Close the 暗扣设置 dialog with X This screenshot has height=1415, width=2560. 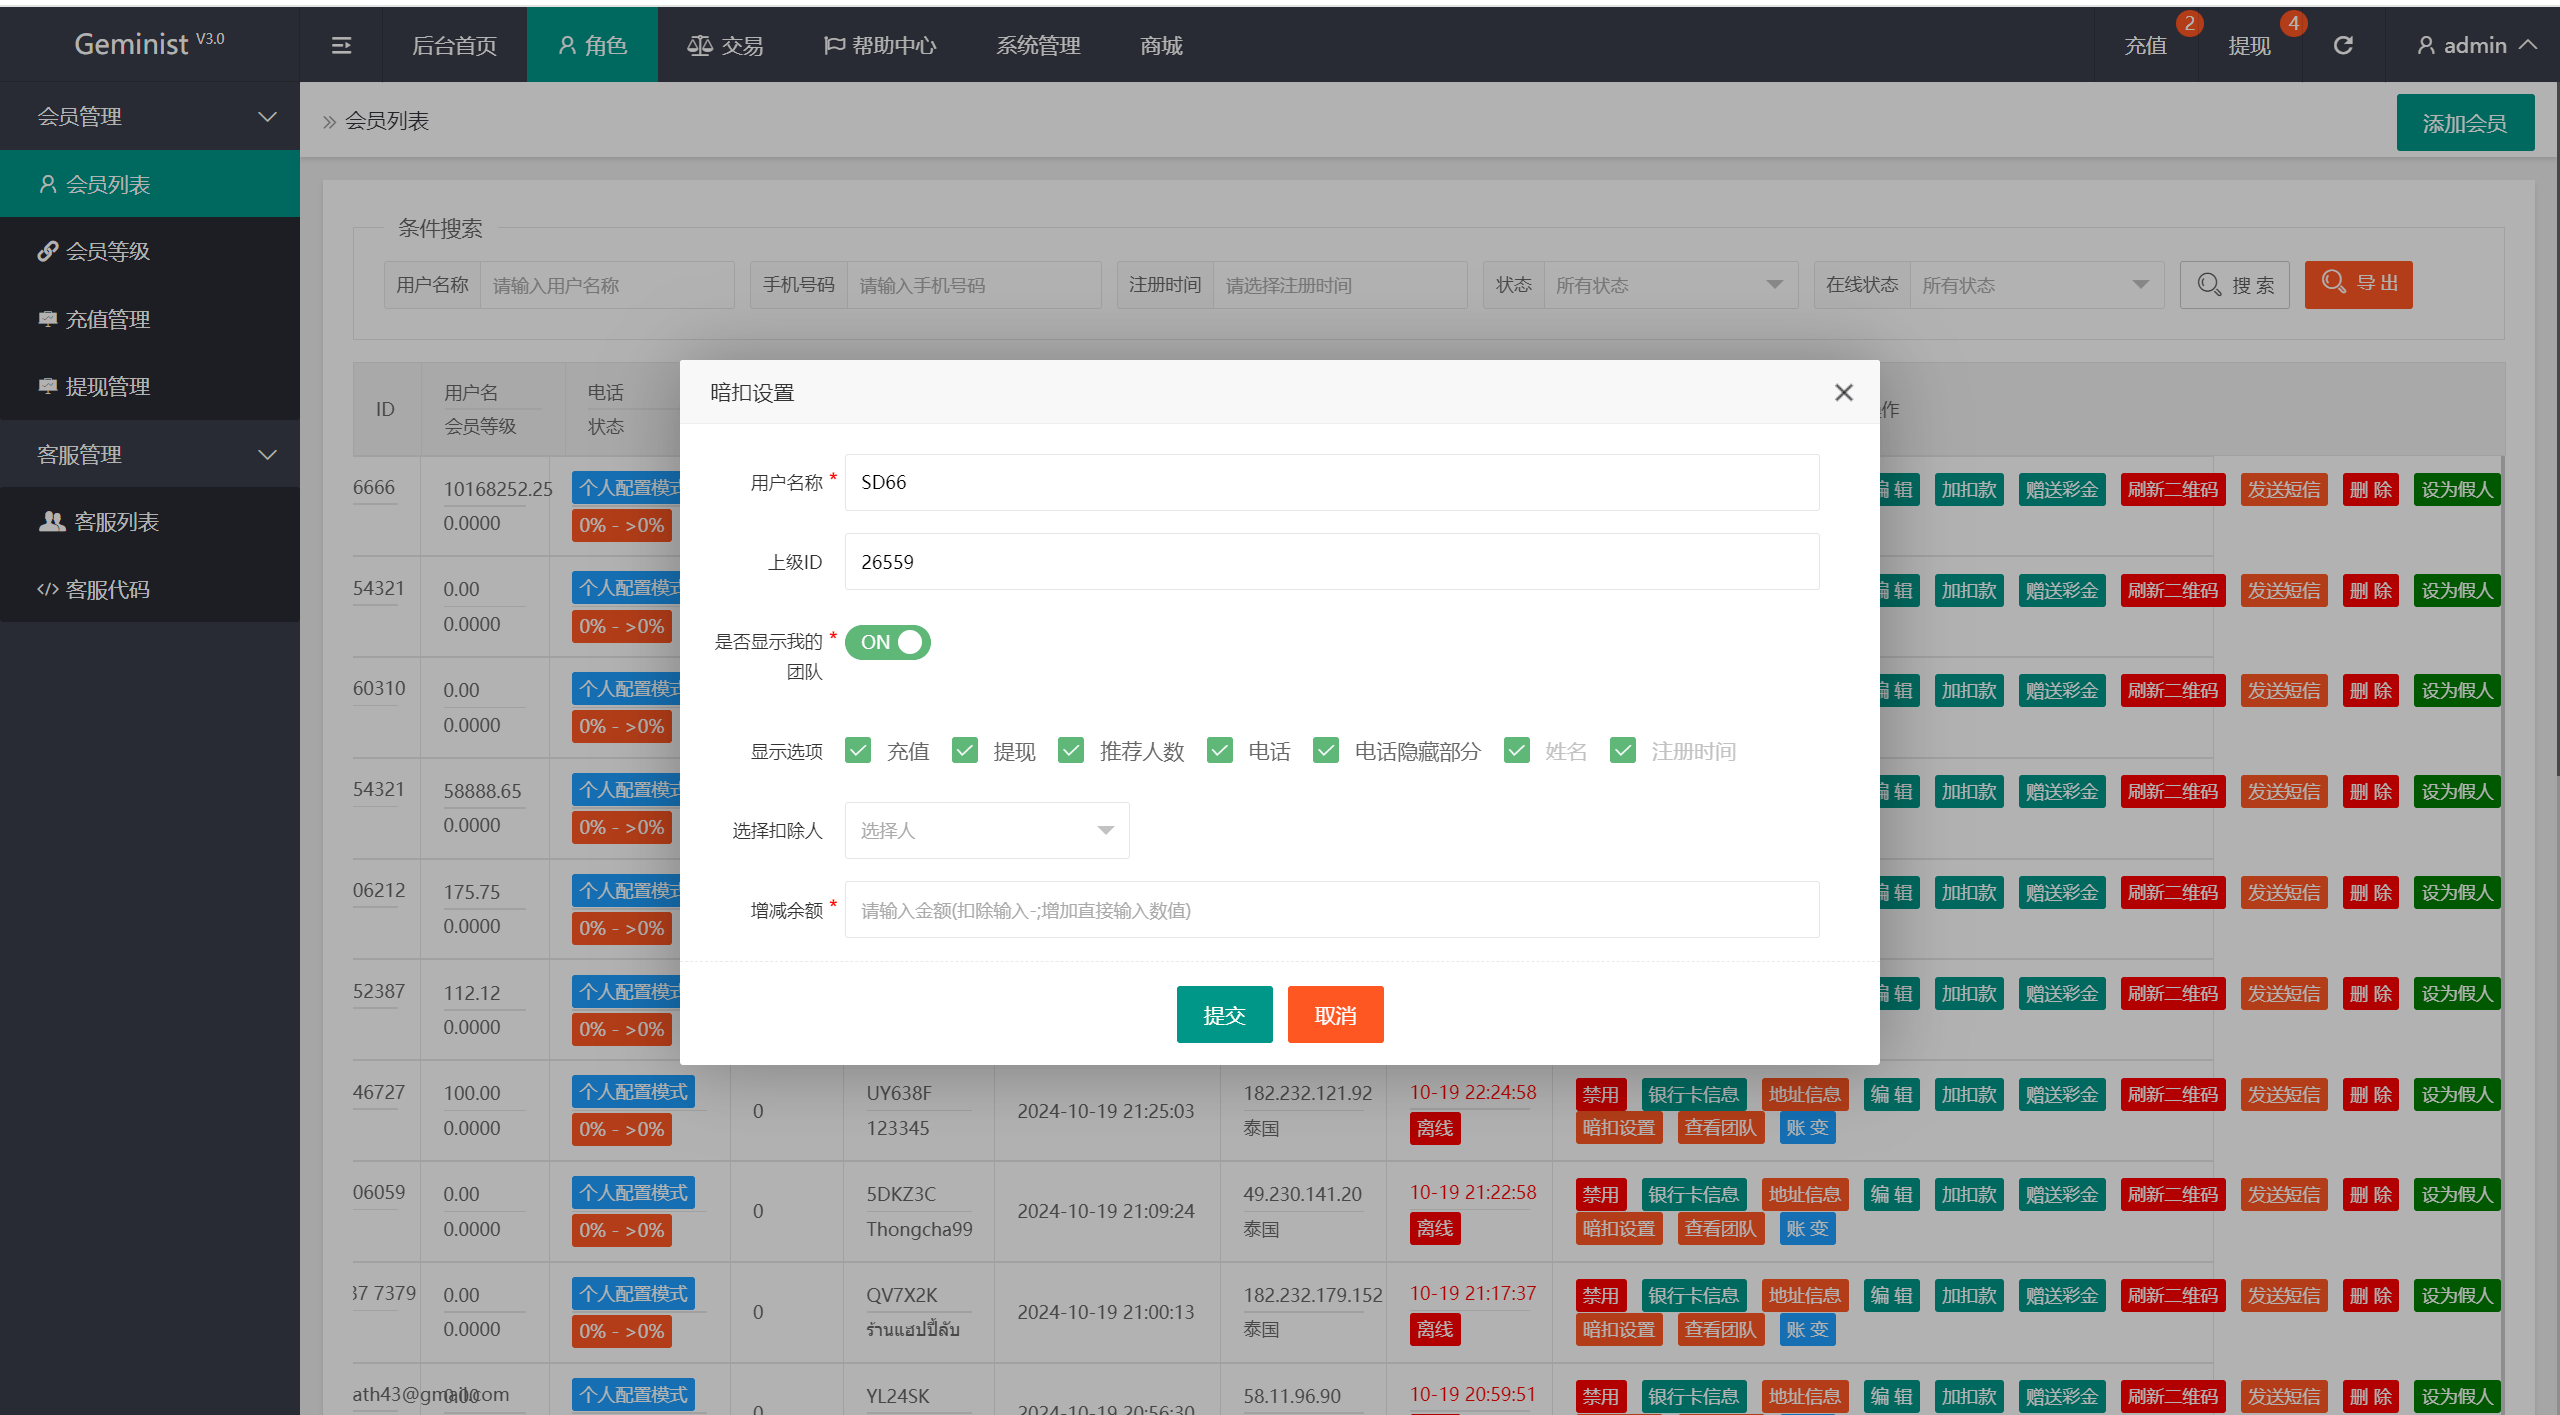click(x=1844, y=393)
